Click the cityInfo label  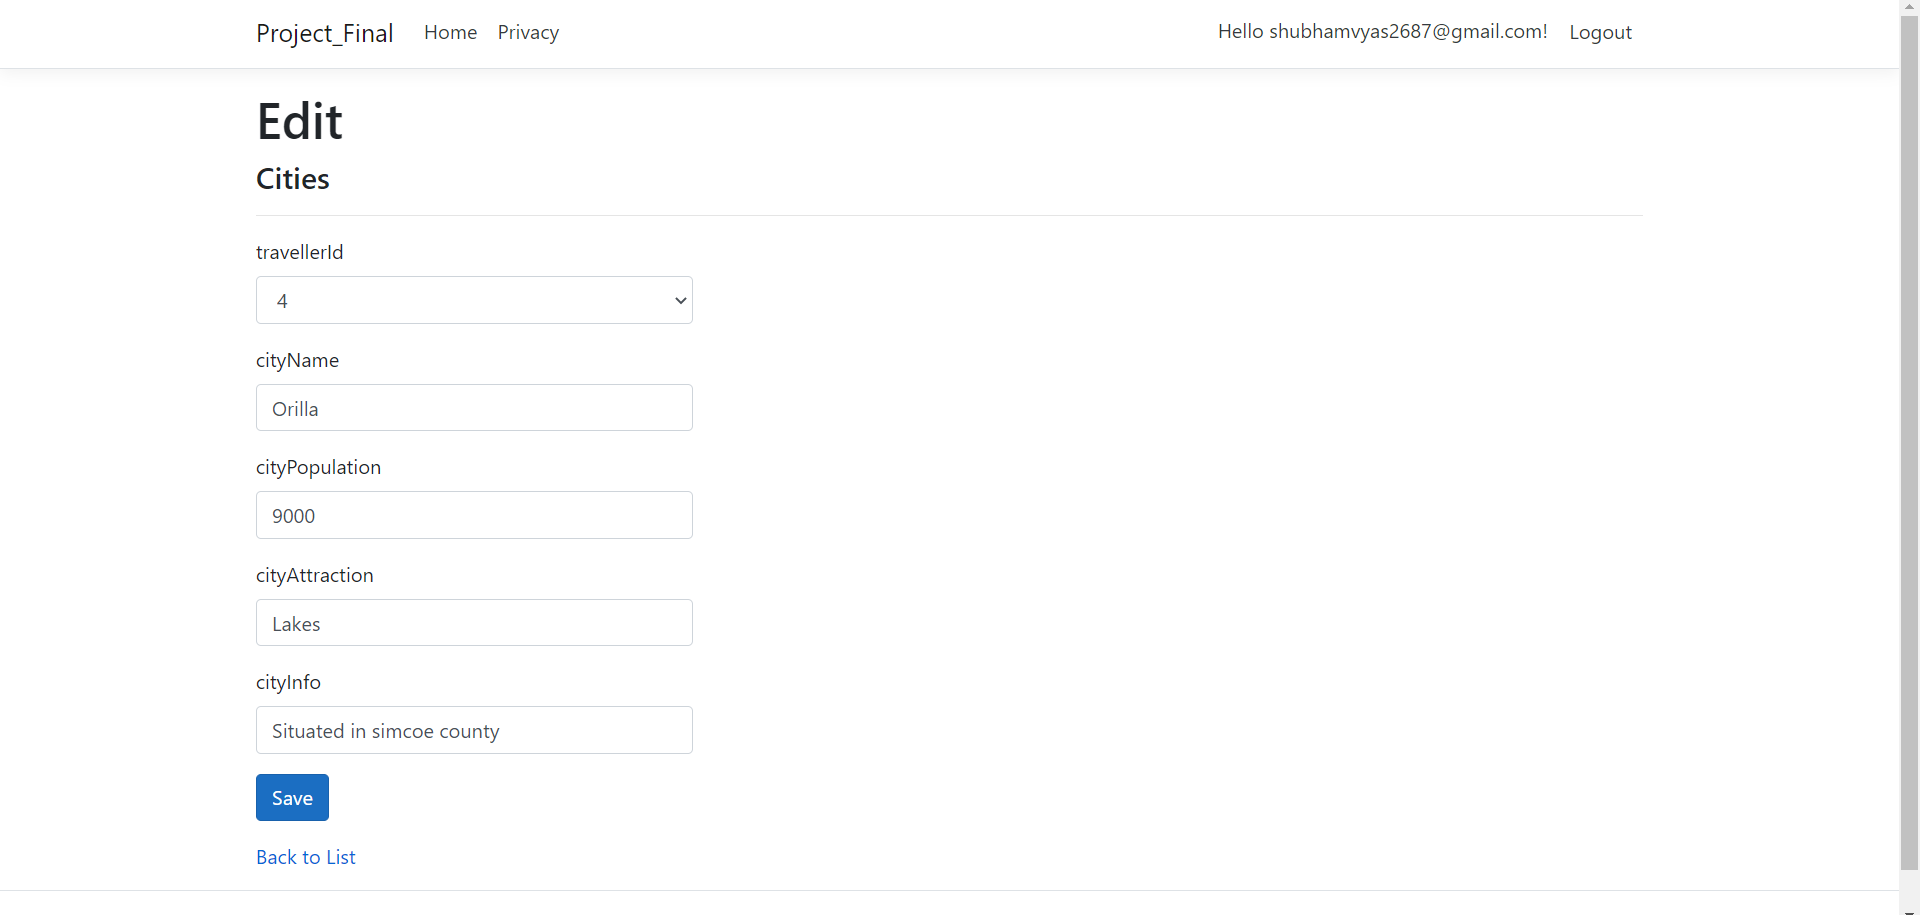click(288, 682)
